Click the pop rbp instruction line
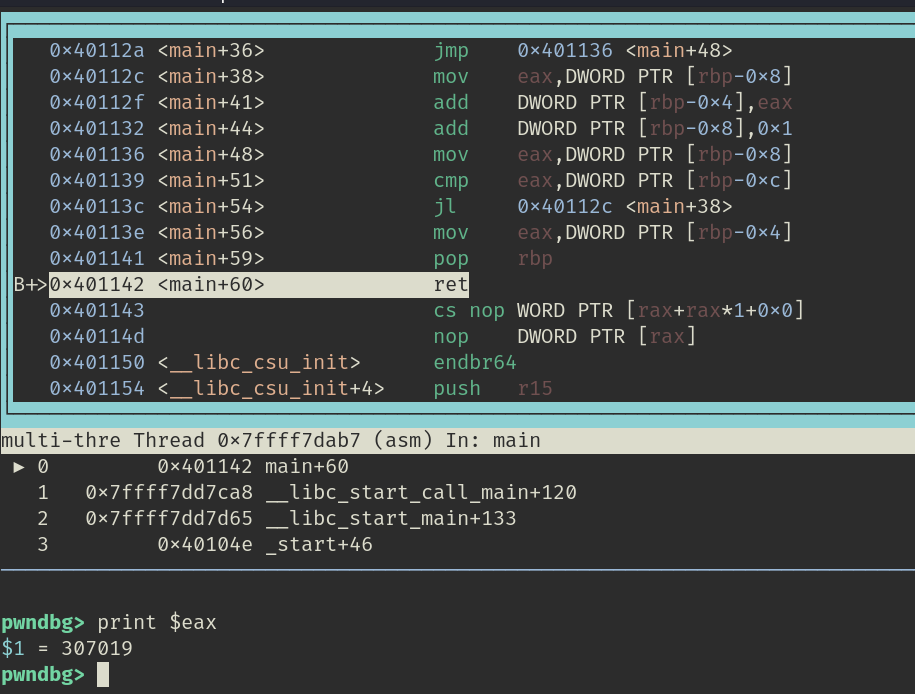Screen dimensions: 915x694 (301, 259)
